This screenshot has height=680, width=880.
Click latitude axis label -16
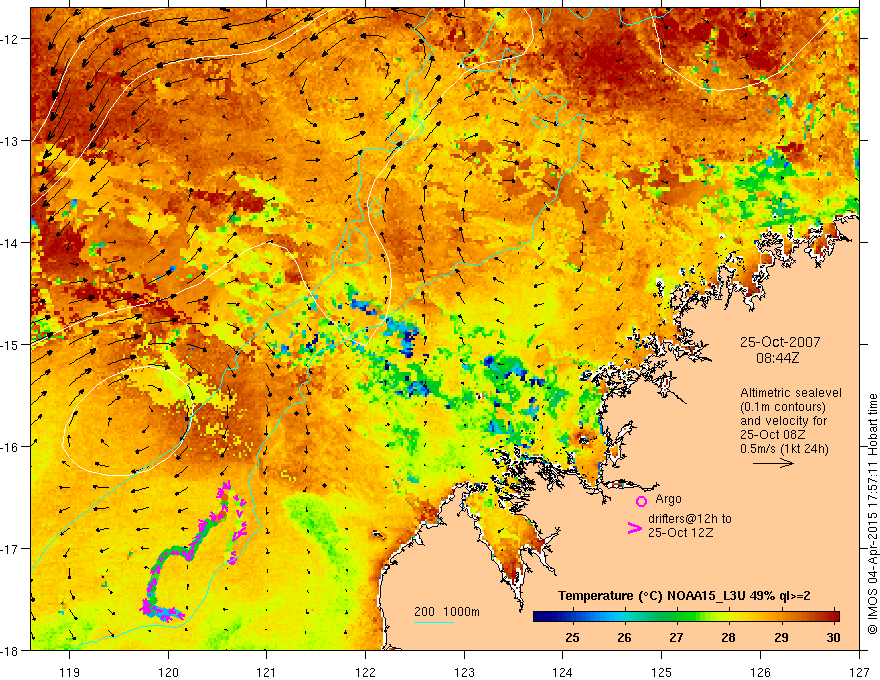pyautogui.click(x=11, y=447)
